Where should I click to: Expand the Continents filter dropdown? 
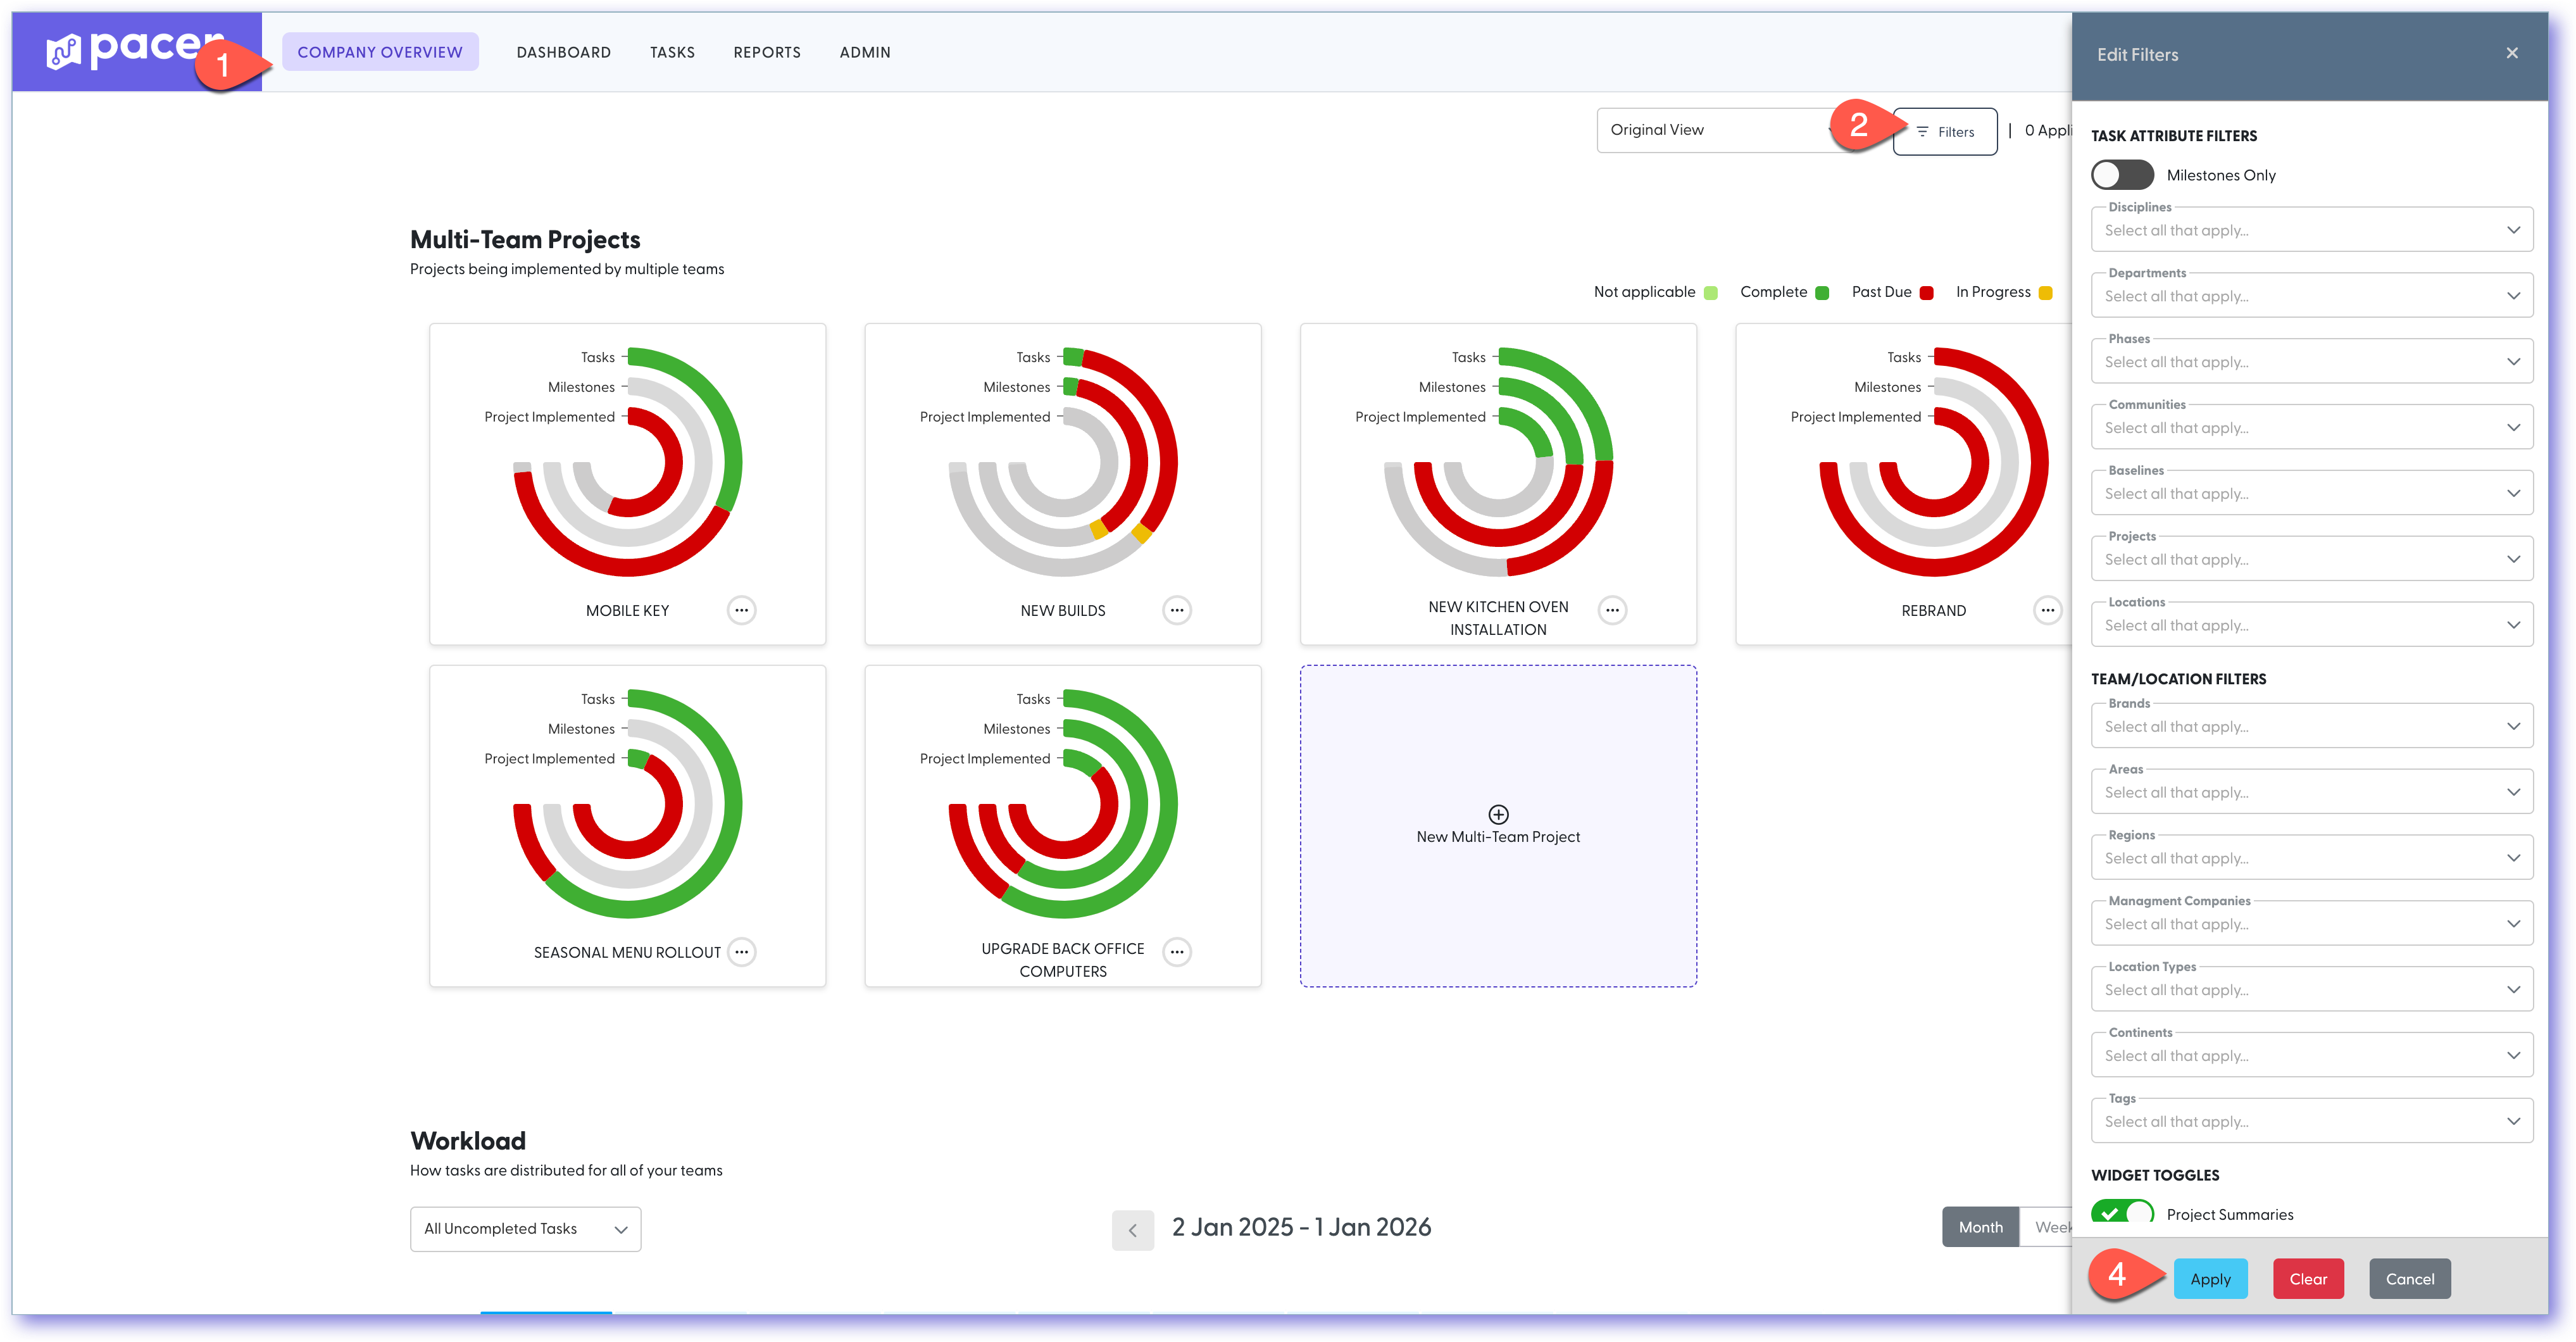[x=2311, y=1056]
